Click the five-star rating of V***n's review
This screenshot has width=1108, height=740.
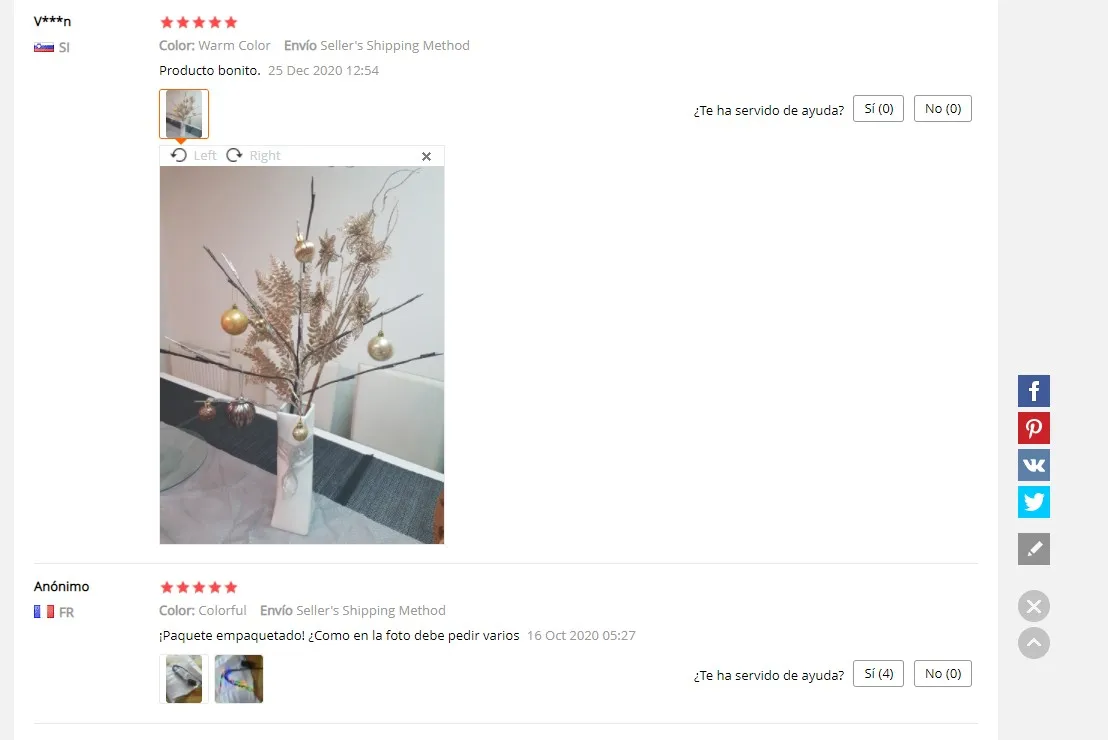tap(199, 23)
